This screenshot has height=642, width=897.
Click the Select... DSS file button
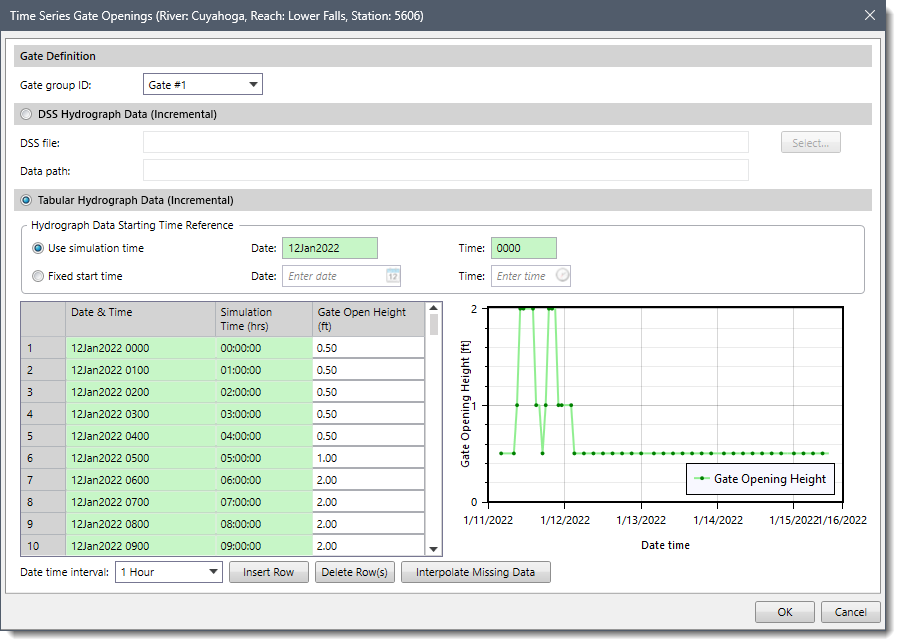point(811,142)
